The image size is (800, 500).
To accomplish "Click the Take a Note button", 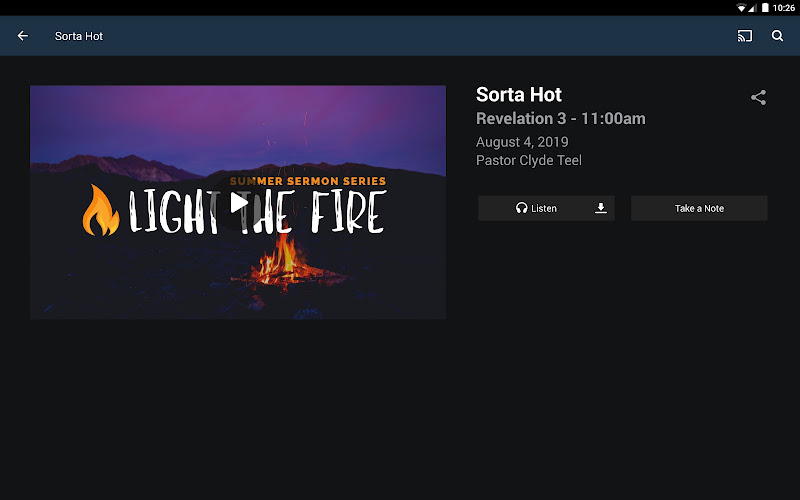I will tap(699, 208).
